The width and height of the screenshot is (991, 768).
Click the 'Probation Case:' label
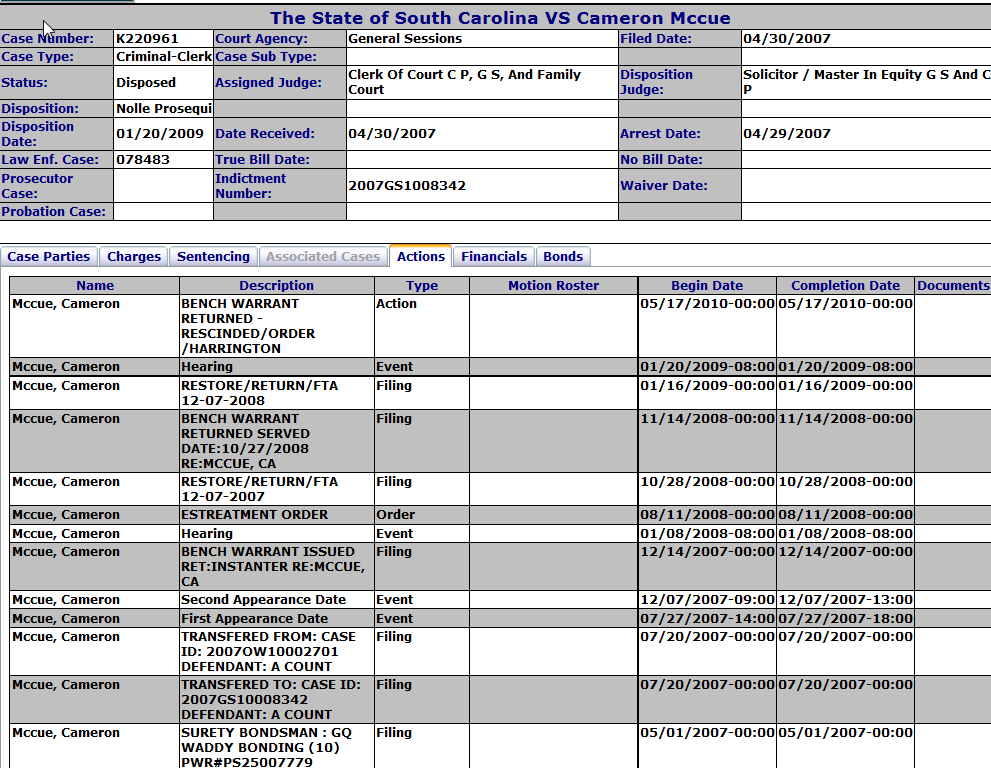click(x=53, y=211)
